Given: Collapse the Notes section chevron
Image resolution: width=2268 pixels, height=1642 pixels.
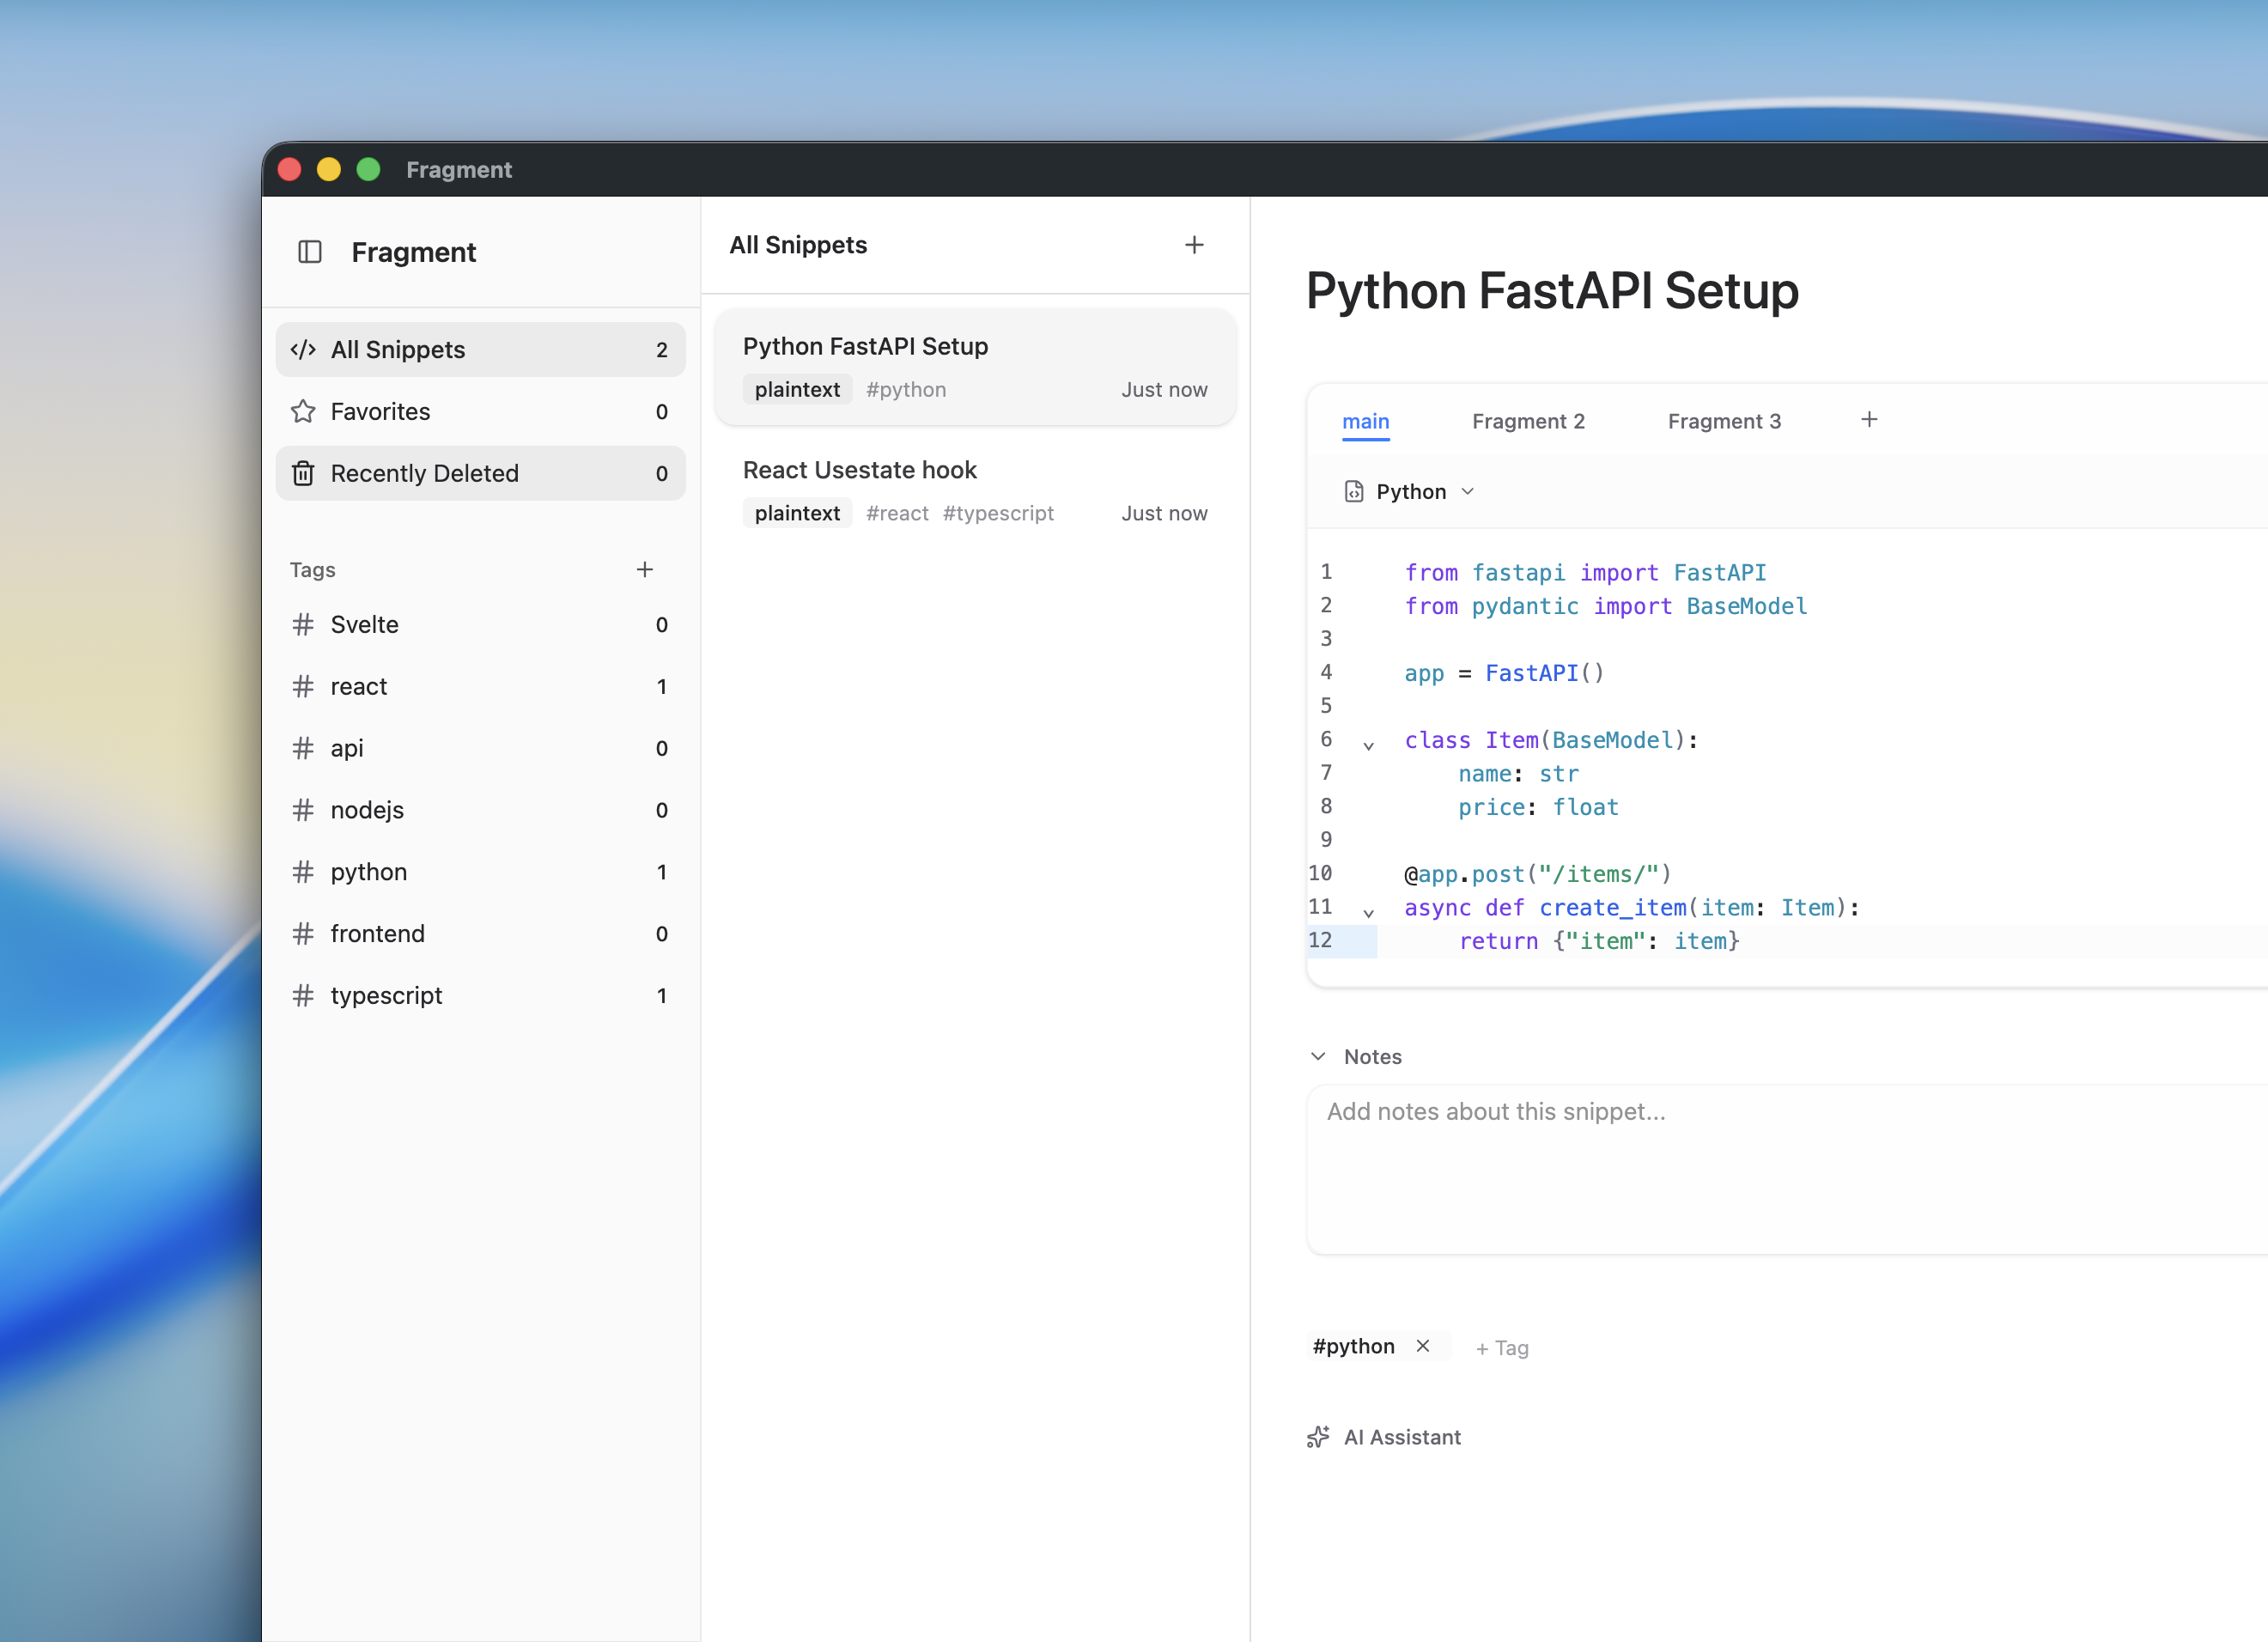Looking at the screenshot, I should 1318,1057.
